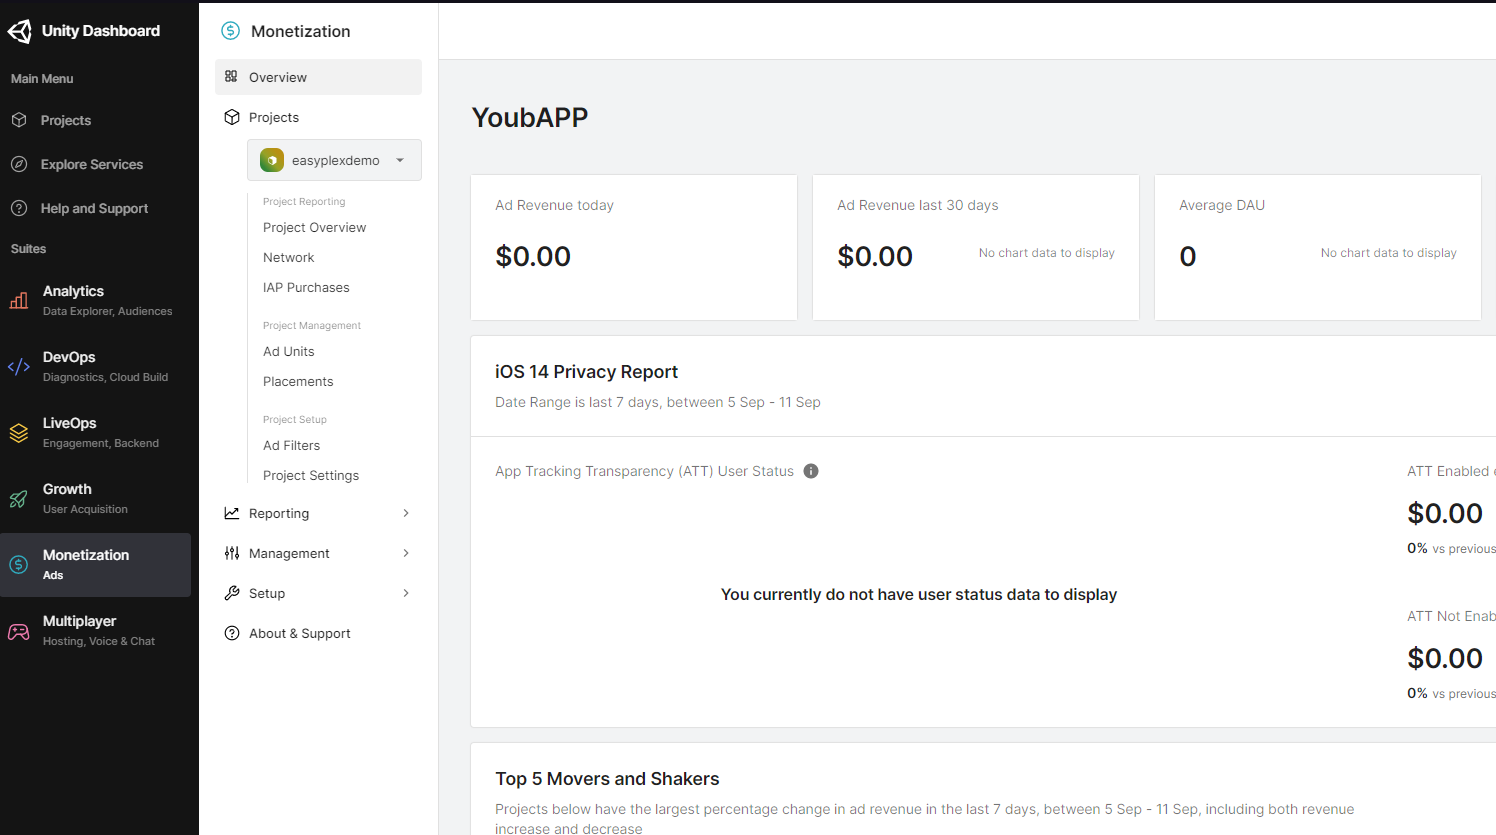Open the IAP Purchases report
This screenshot has height=835, width=1496.
306,287
